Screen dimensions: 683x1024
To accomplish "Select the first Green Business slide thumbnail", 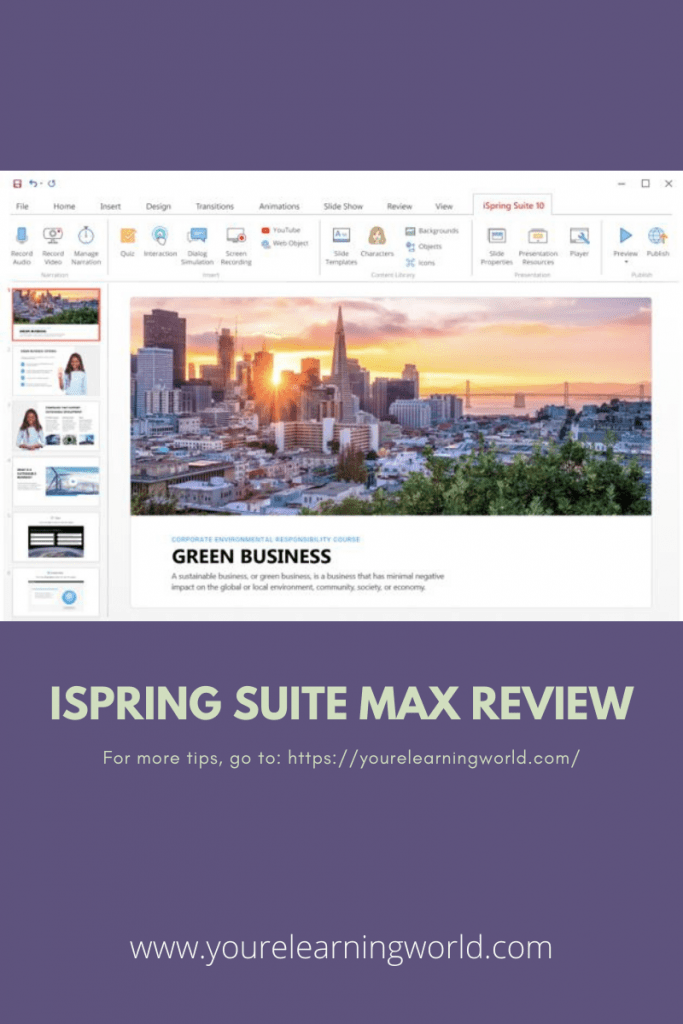I will (x=56, y=314).
